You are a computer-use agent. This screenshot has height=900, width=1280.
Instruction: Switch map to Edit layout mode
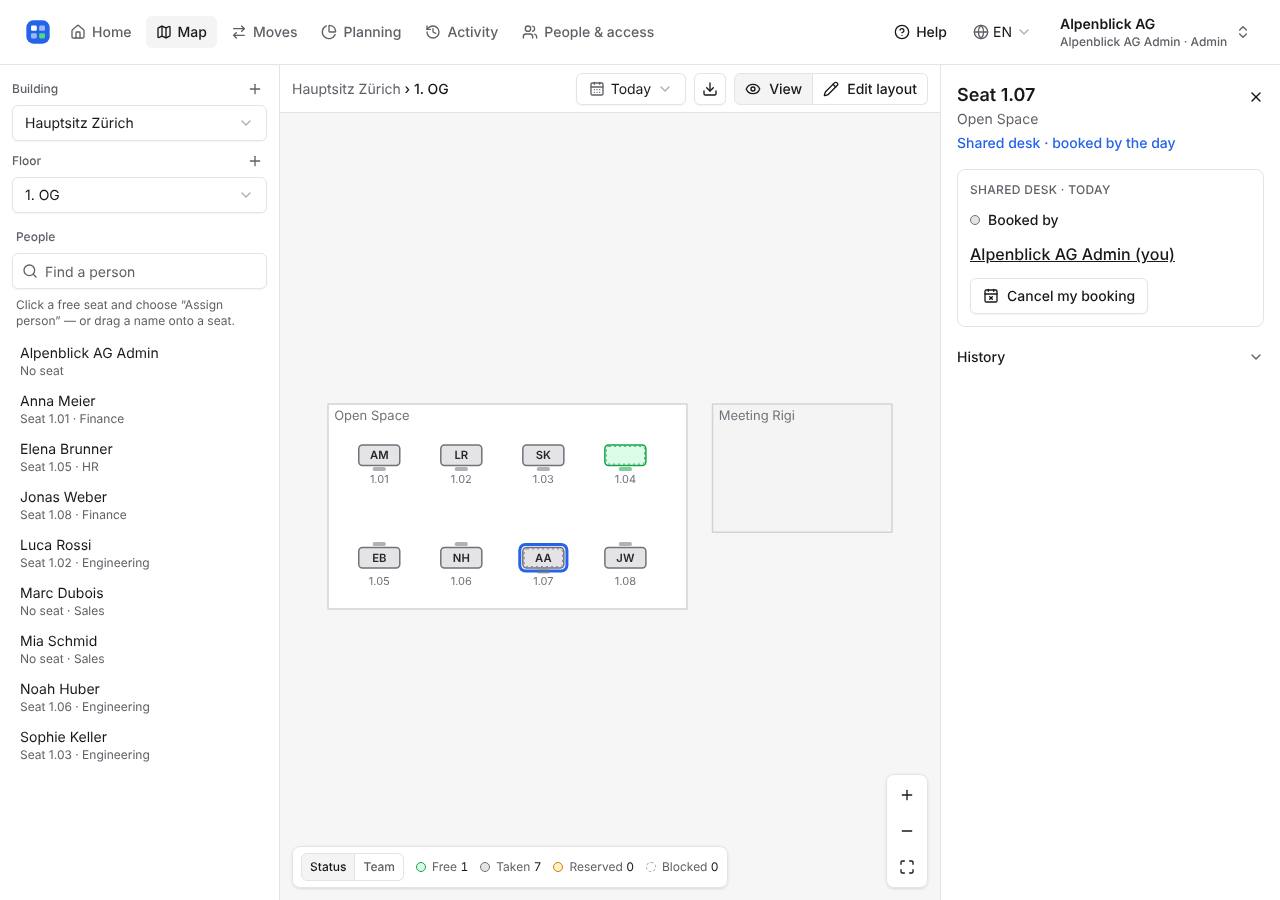(x=870, y=89)
